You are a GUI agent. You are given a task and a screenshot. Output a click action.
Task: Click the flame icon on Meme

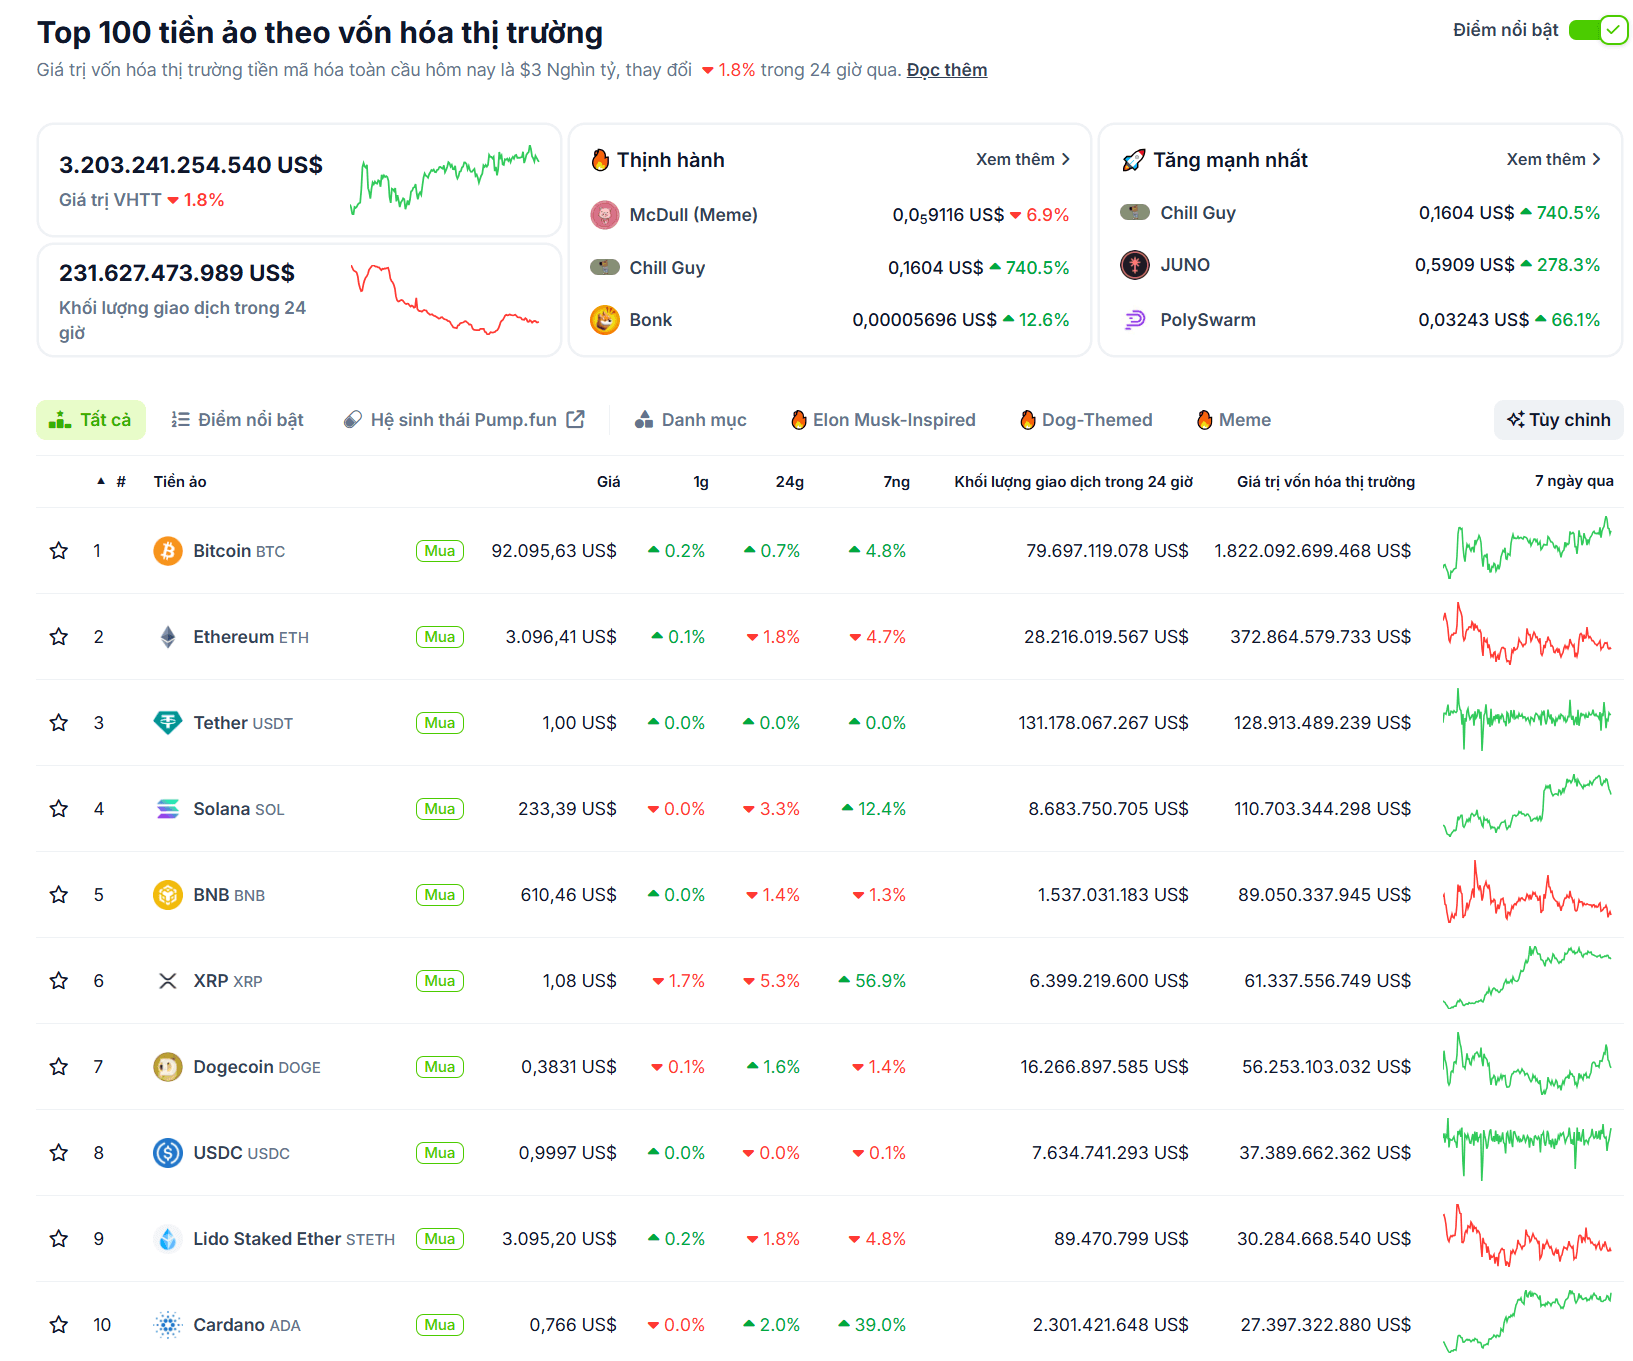pos(1205,420)
